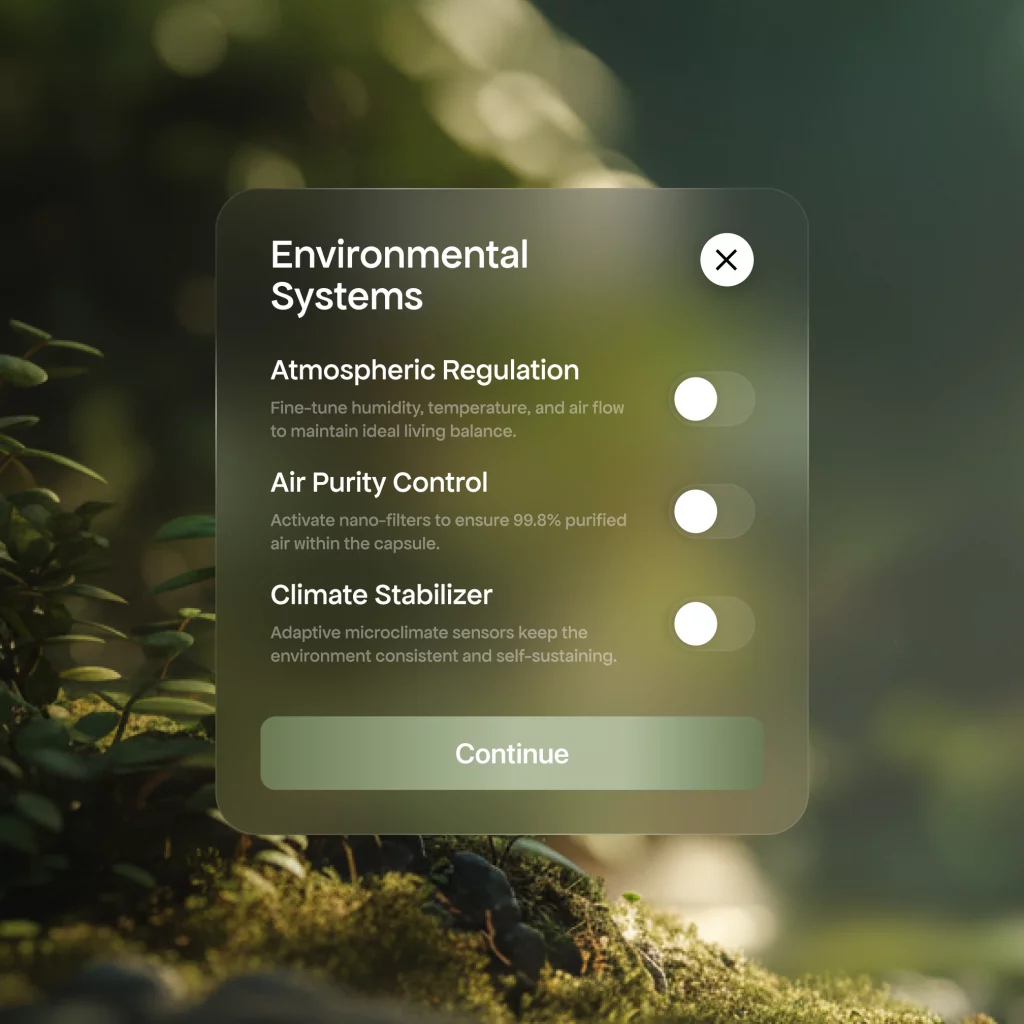The image size is (1024, 1024).
Task: Click the humidity and temperature description text
Action: point(446,420)
